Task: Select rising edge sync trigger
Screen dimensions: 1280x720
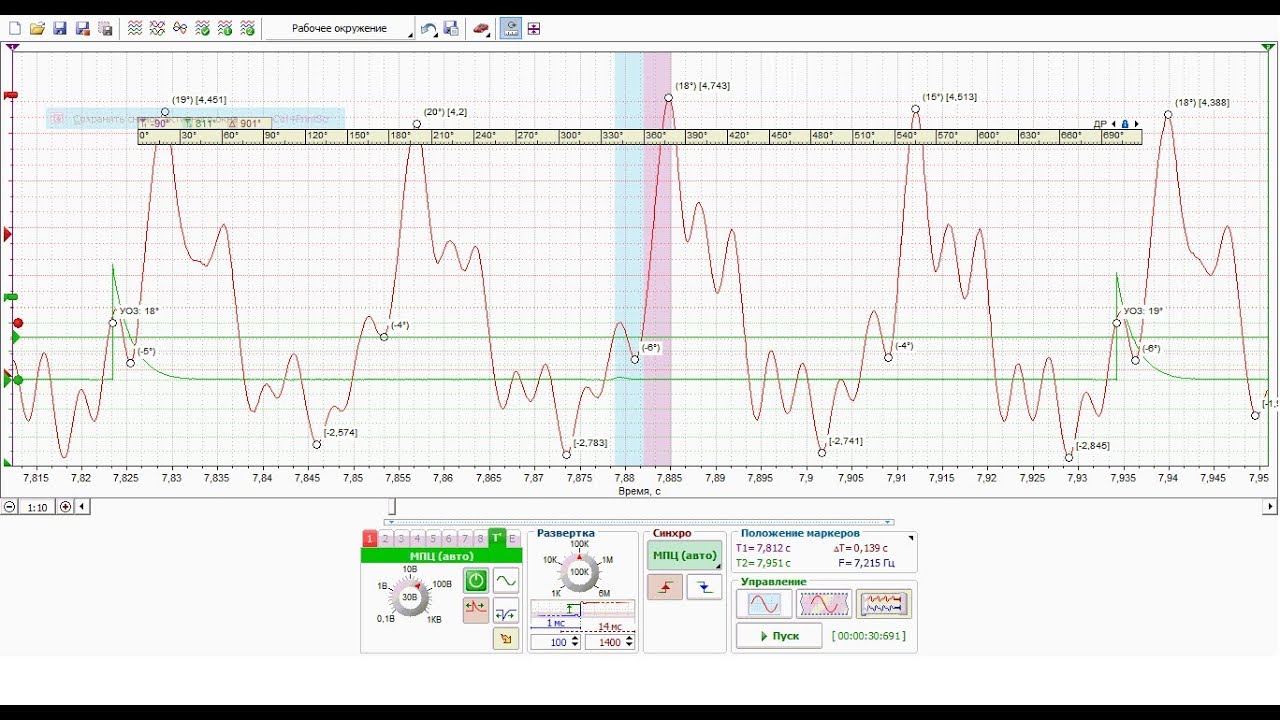Action: tap(665, 588)
